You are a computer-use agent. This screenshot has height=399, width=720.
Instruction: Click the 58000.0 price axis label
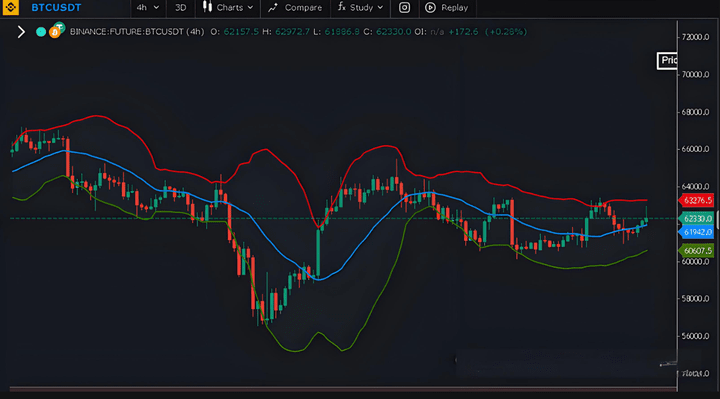(x=696, y=298)
